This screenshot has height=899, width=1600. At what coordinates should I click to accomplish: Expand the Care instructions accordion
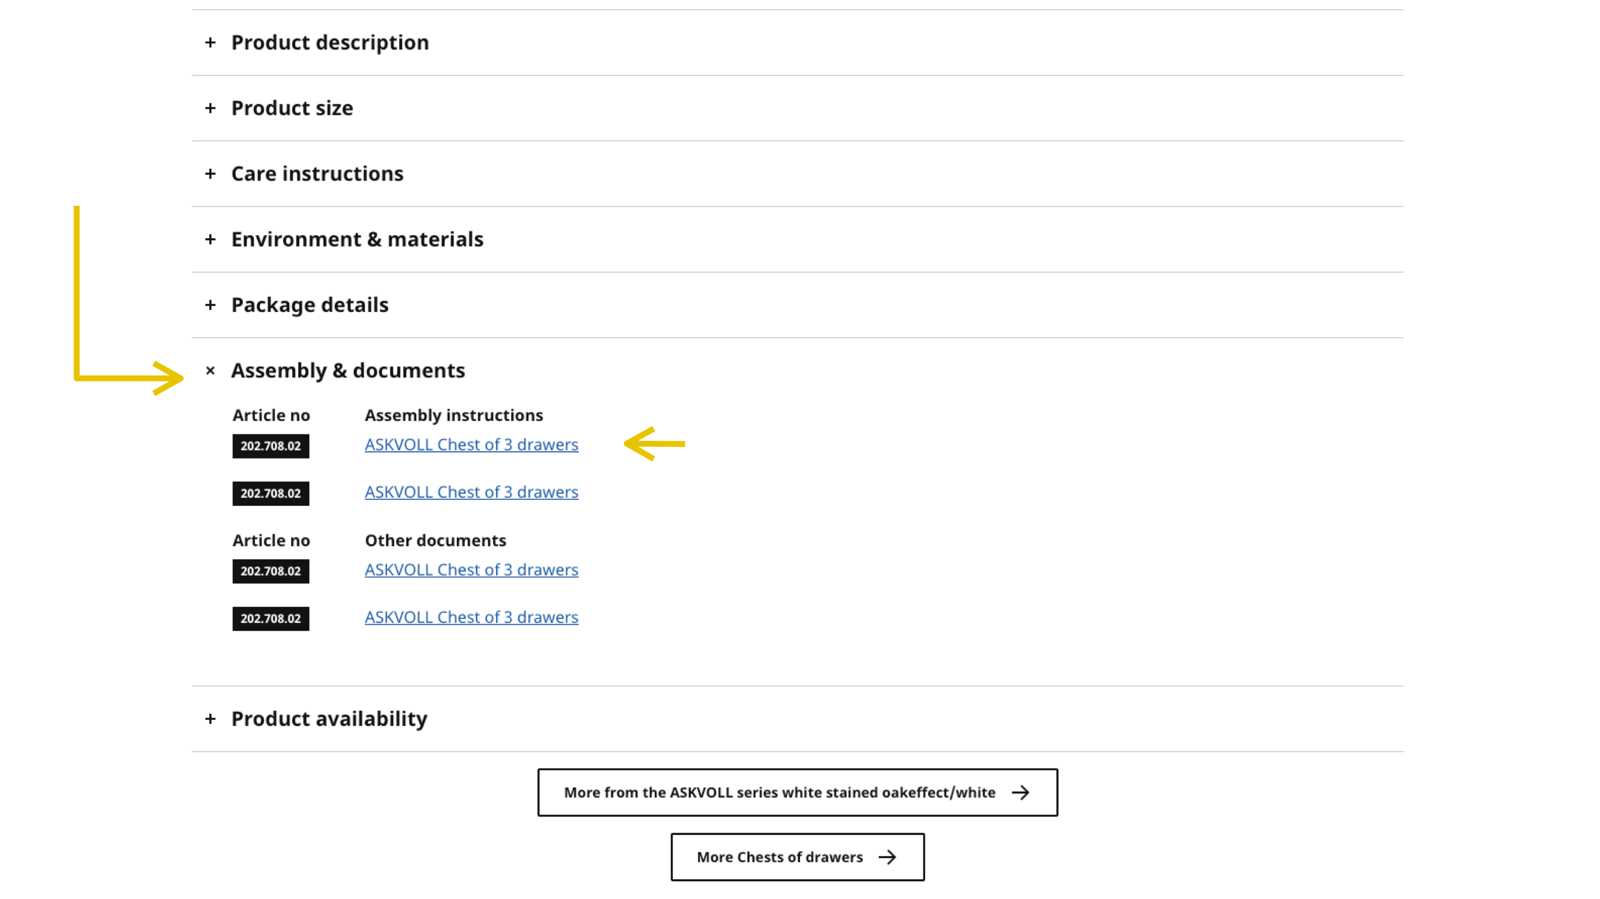[x=317, y=174]
